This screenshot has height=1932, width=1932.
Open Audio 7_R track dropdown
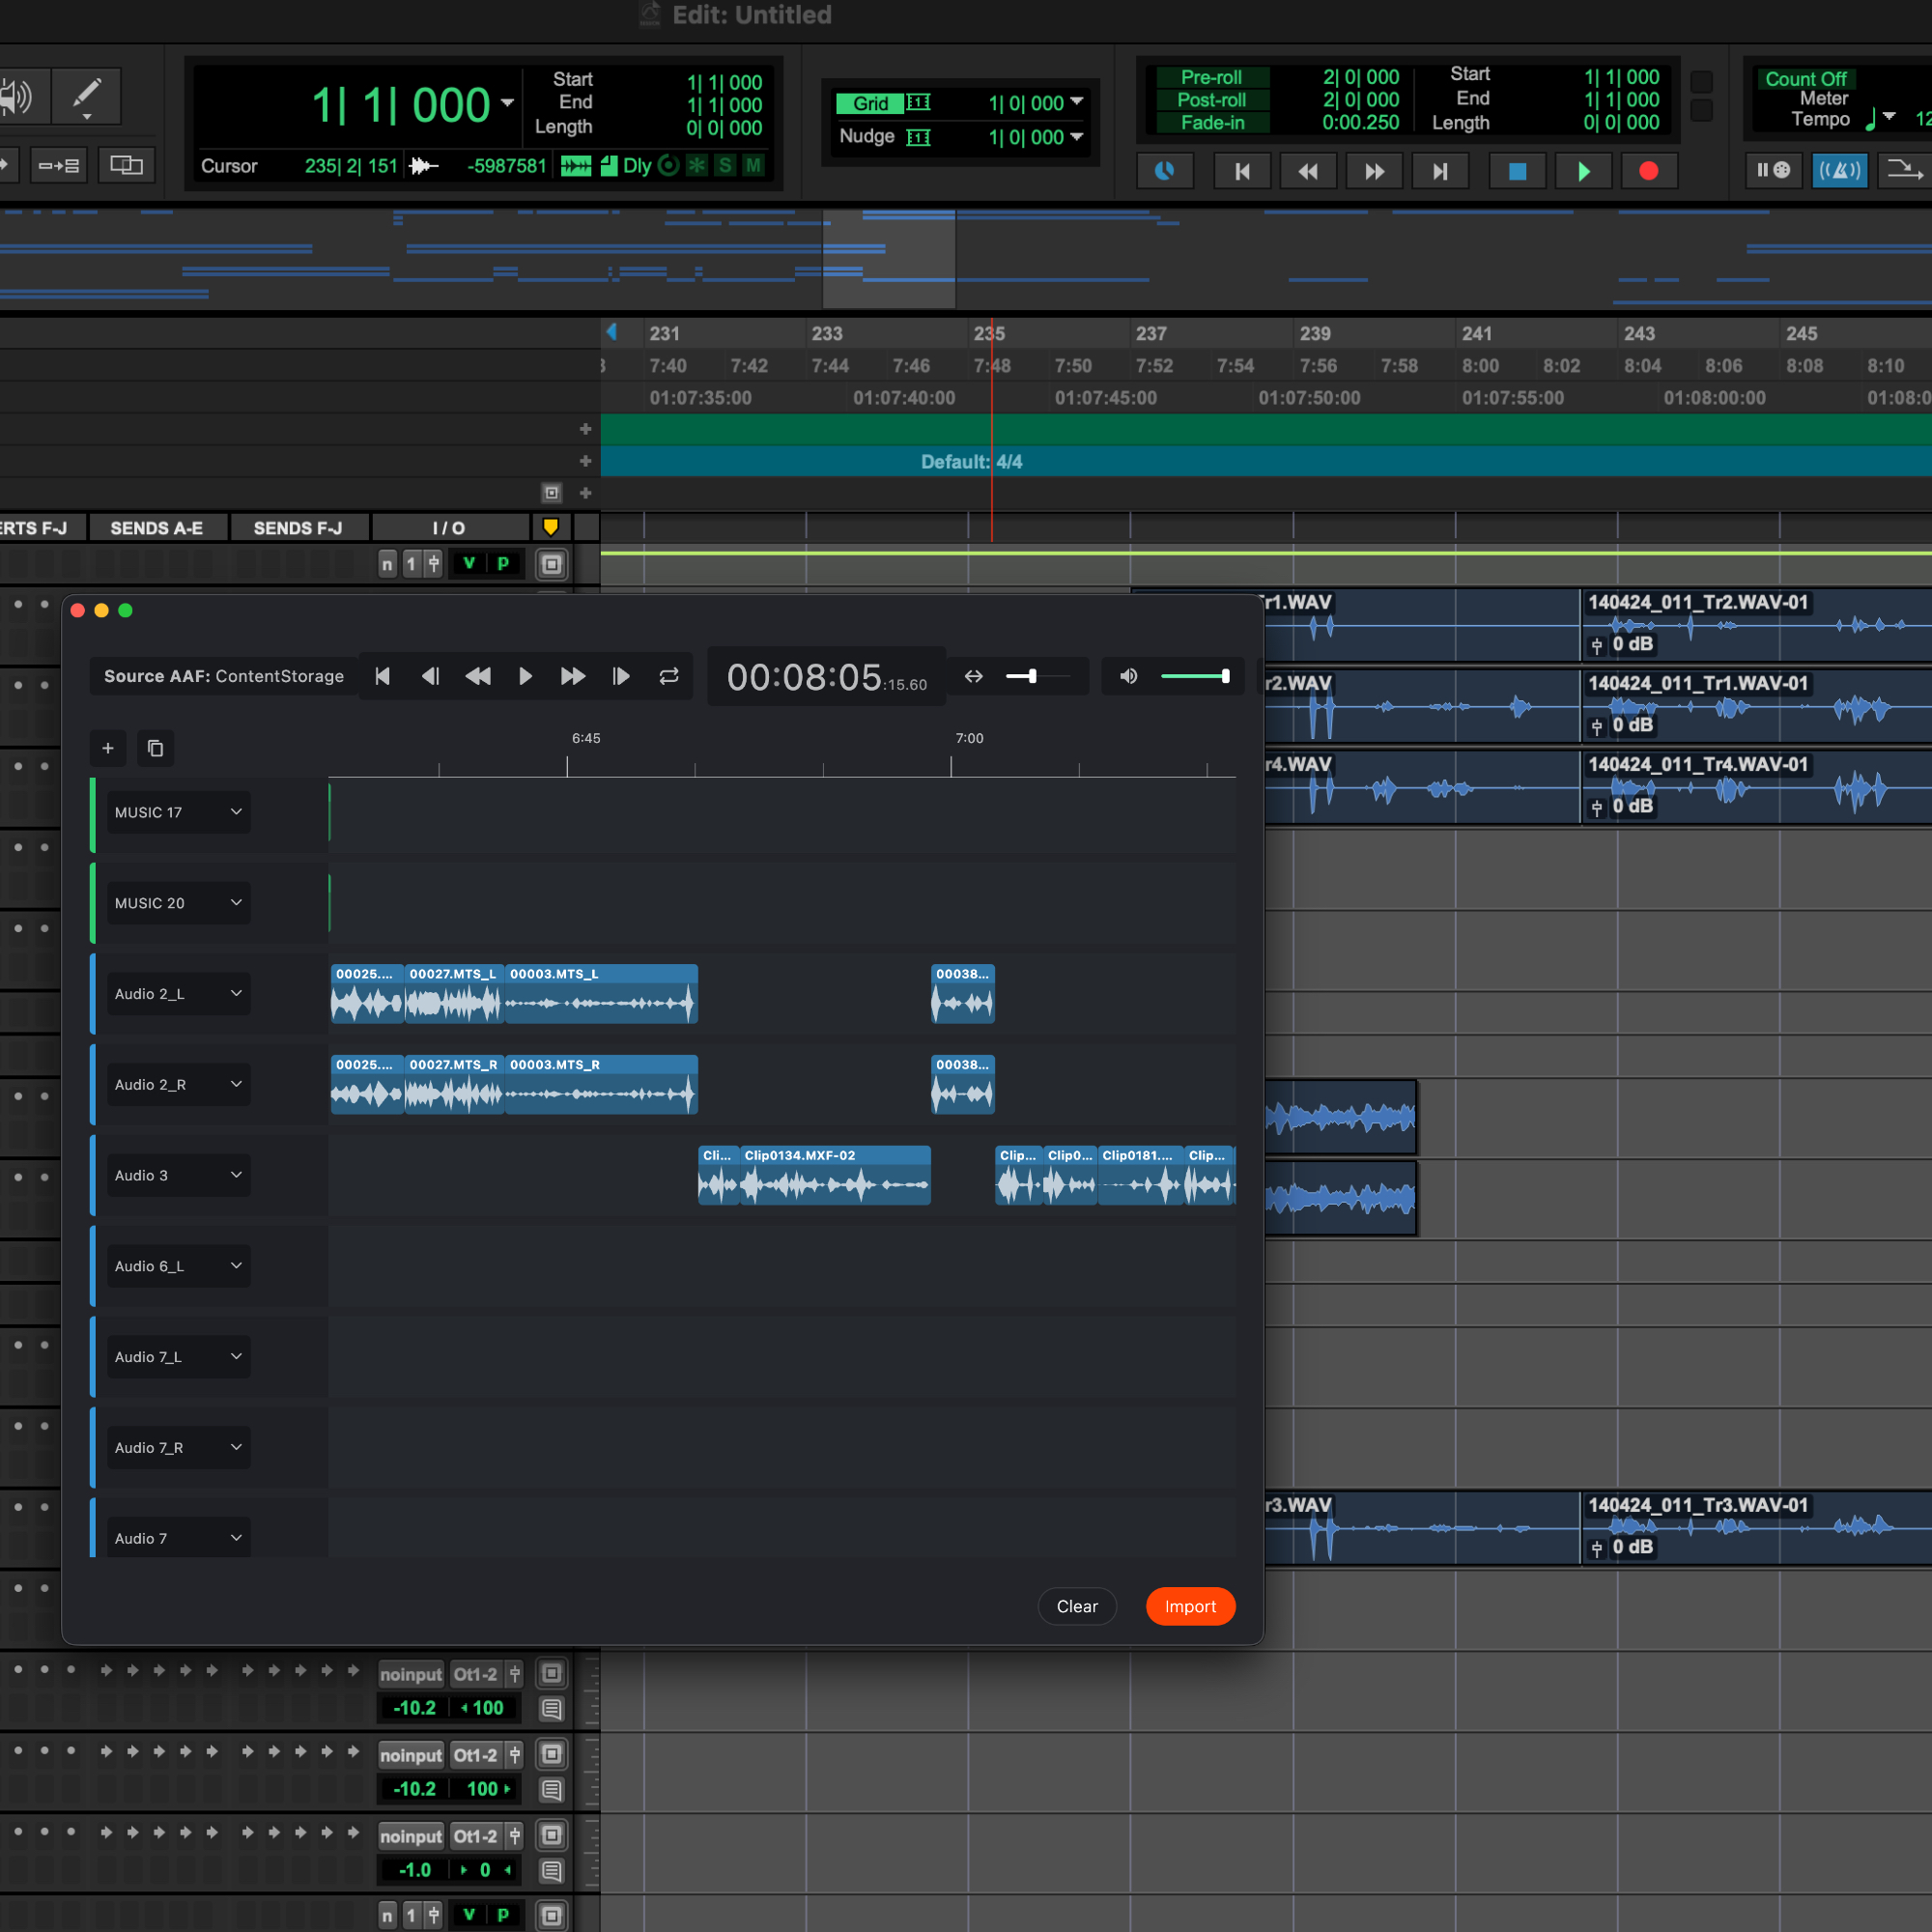(x=179, y=1448)
